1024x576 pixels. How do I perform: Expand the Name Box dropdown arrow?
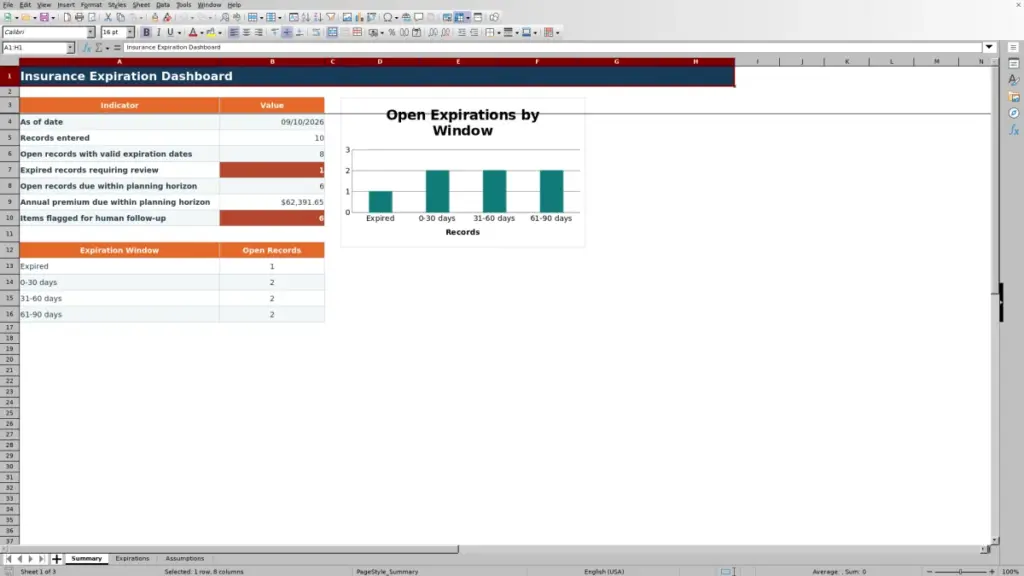coord(70,48)
